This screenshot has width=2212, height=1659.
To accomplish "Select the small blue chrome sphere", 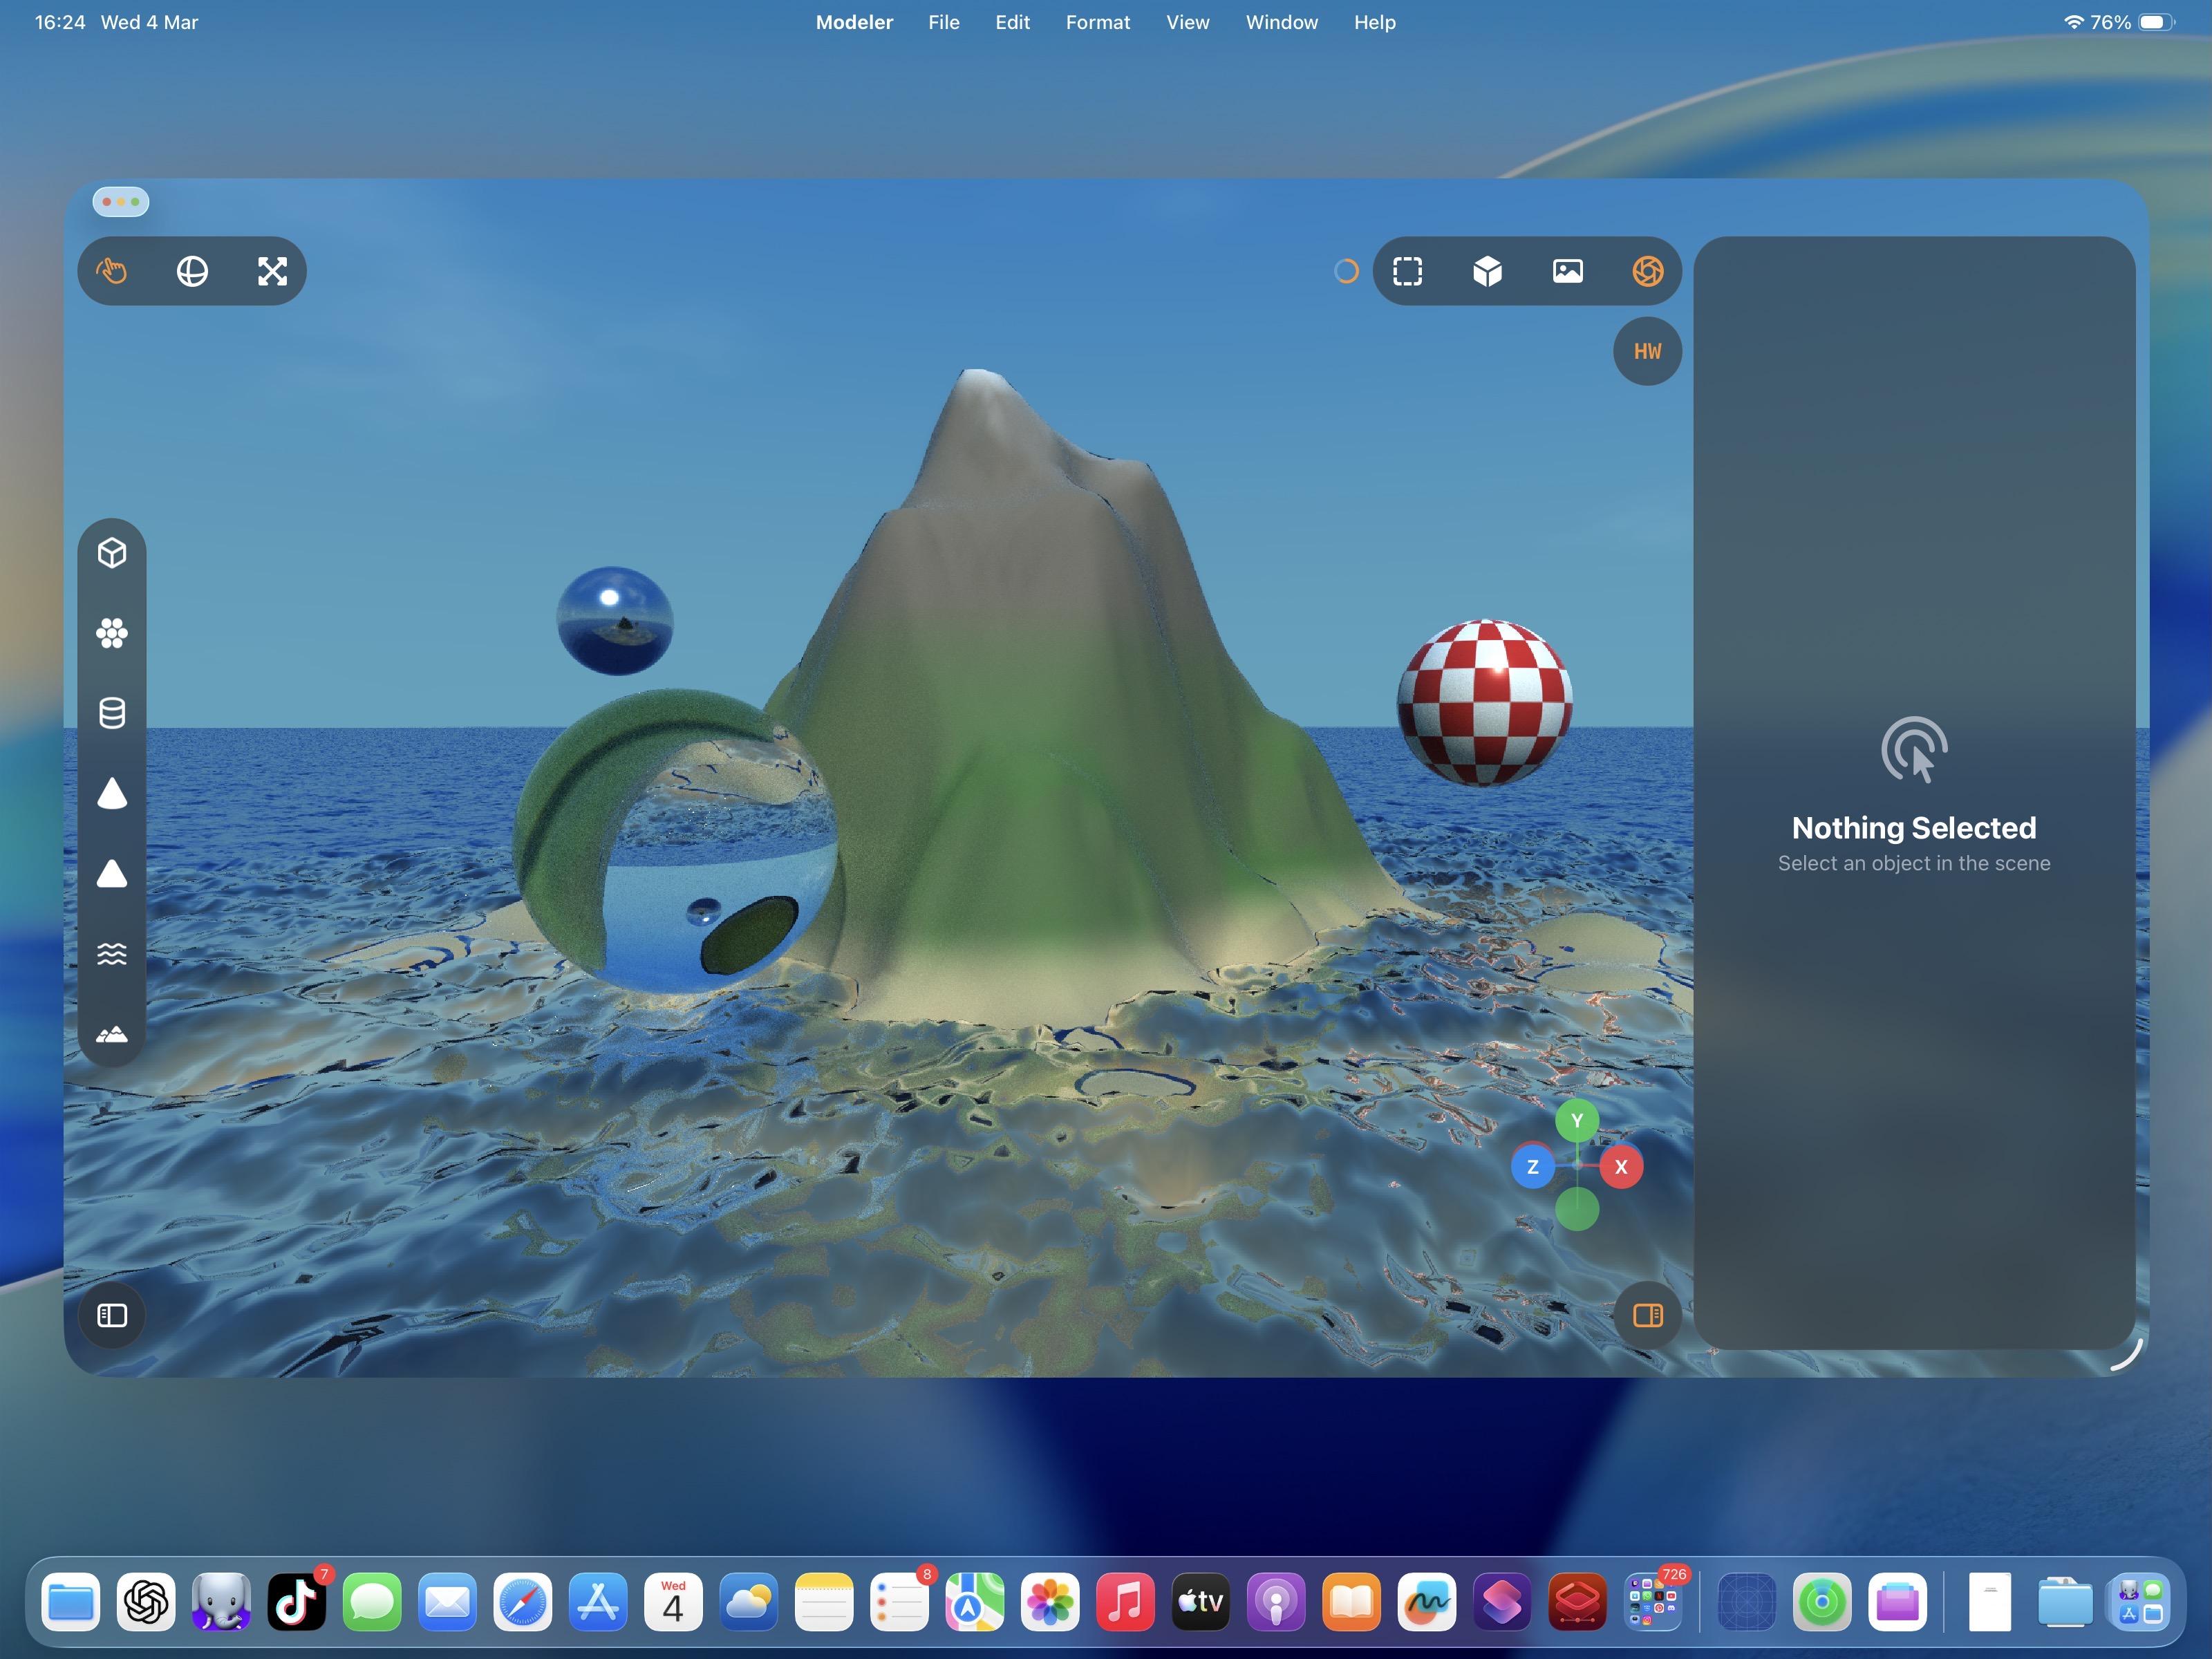I will pyautogui.click(x=615, y=621).
